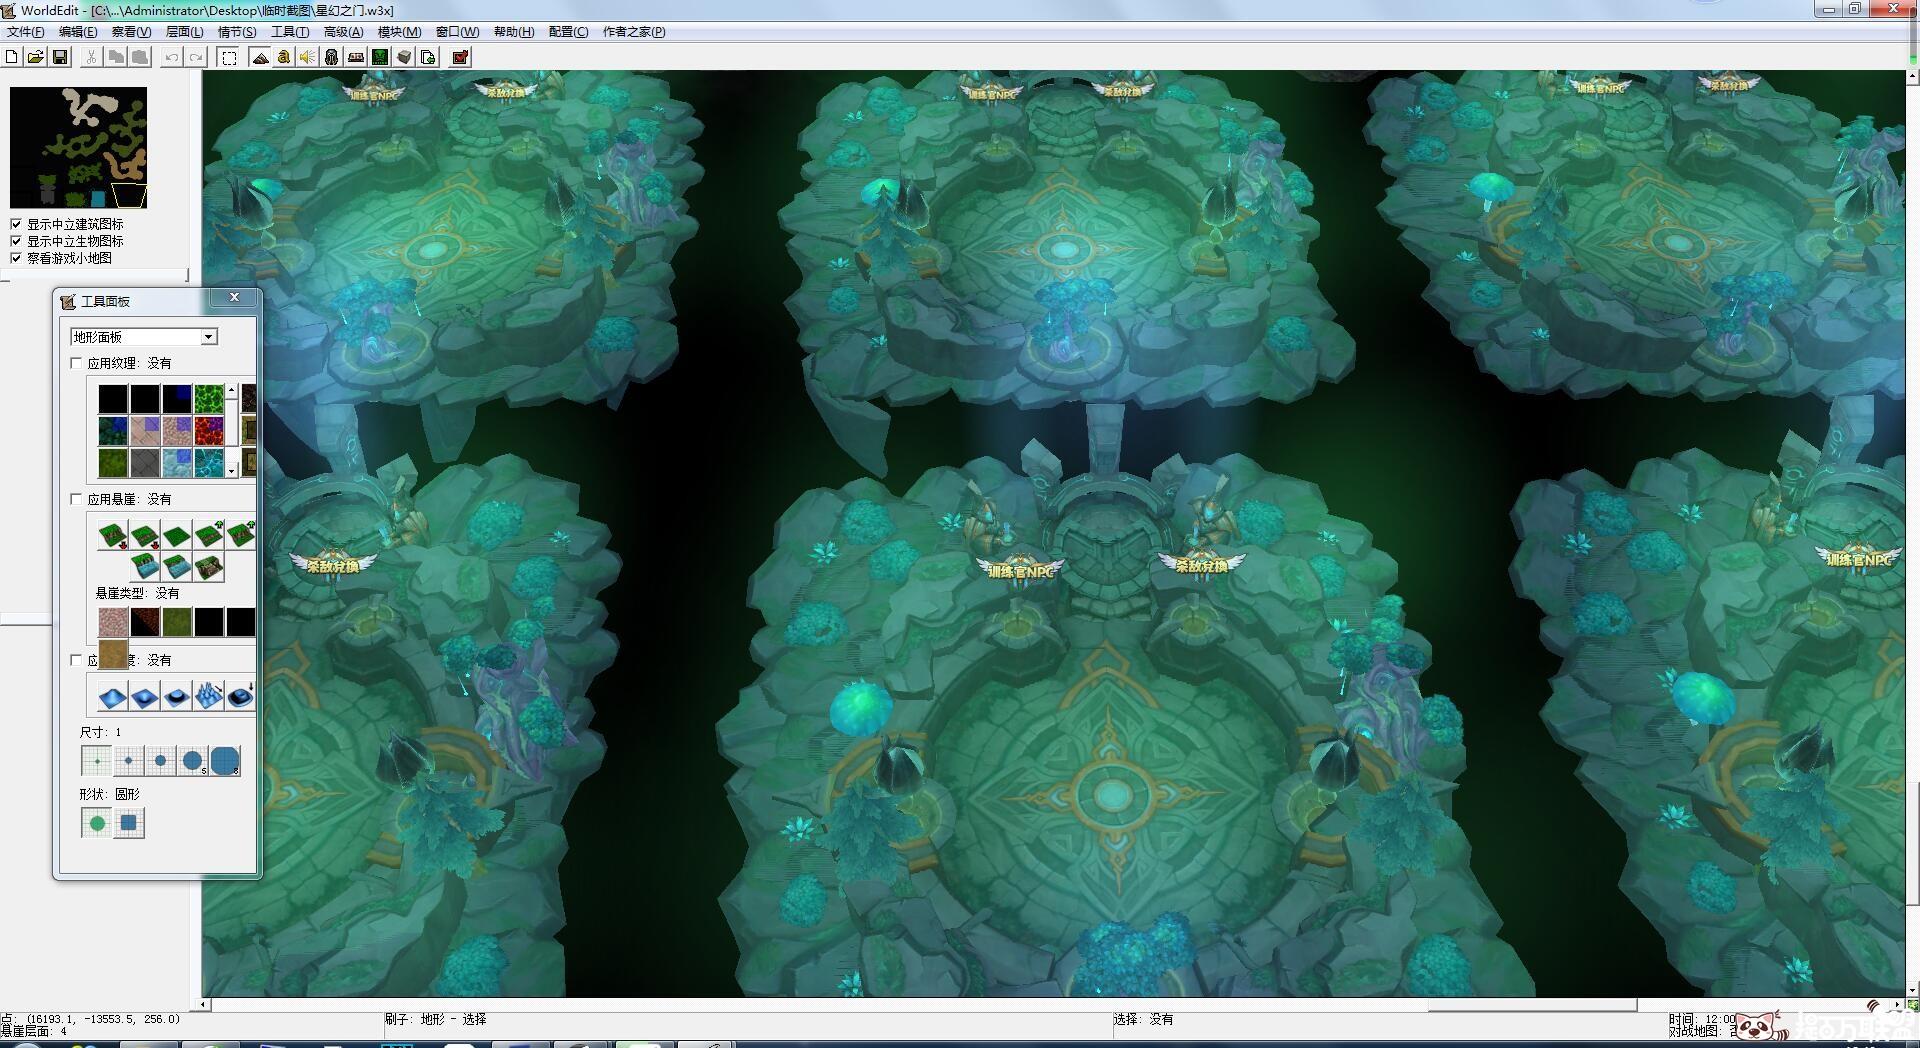Viewport: 1920px width, 1048px height.
Task: Select the square brush shape
Action: pyautogui.click(x=129, y=823)
